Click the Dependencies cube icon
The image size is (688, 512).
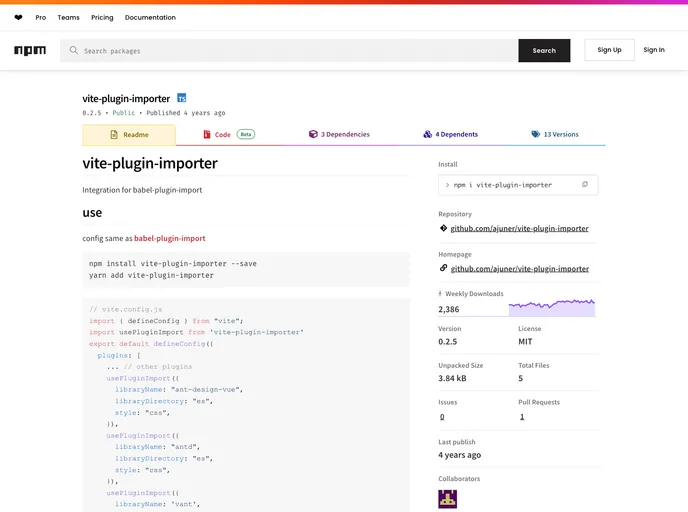313,134
